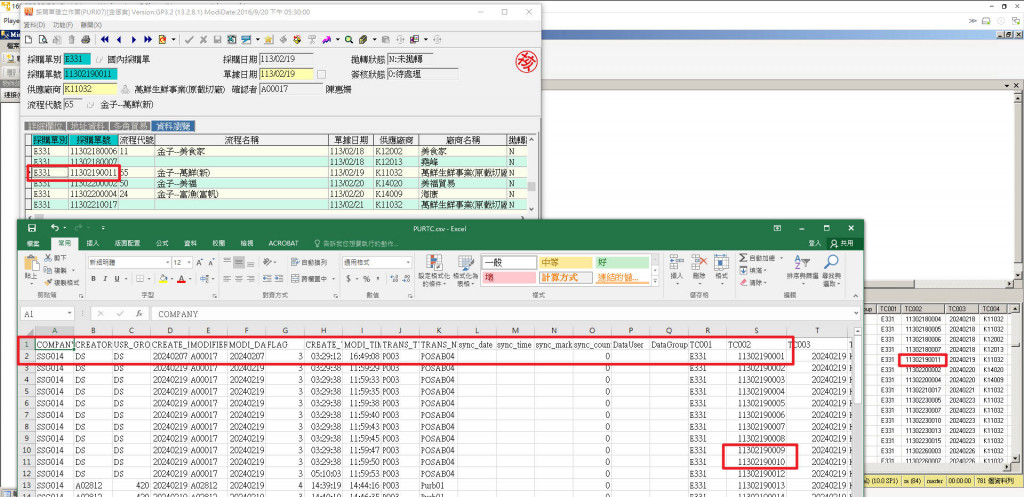Open the font color dropdown arrow
The height and width of the screenshot is (497, 1024).
click(x=190, y=279)
